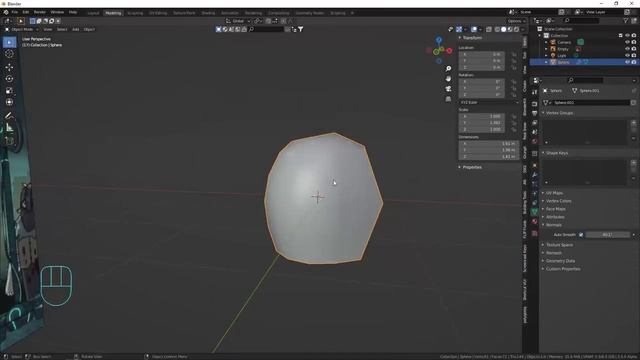Click the Scale X value field
The width and height of the screenshot is (640, 360).
point(482,116)
